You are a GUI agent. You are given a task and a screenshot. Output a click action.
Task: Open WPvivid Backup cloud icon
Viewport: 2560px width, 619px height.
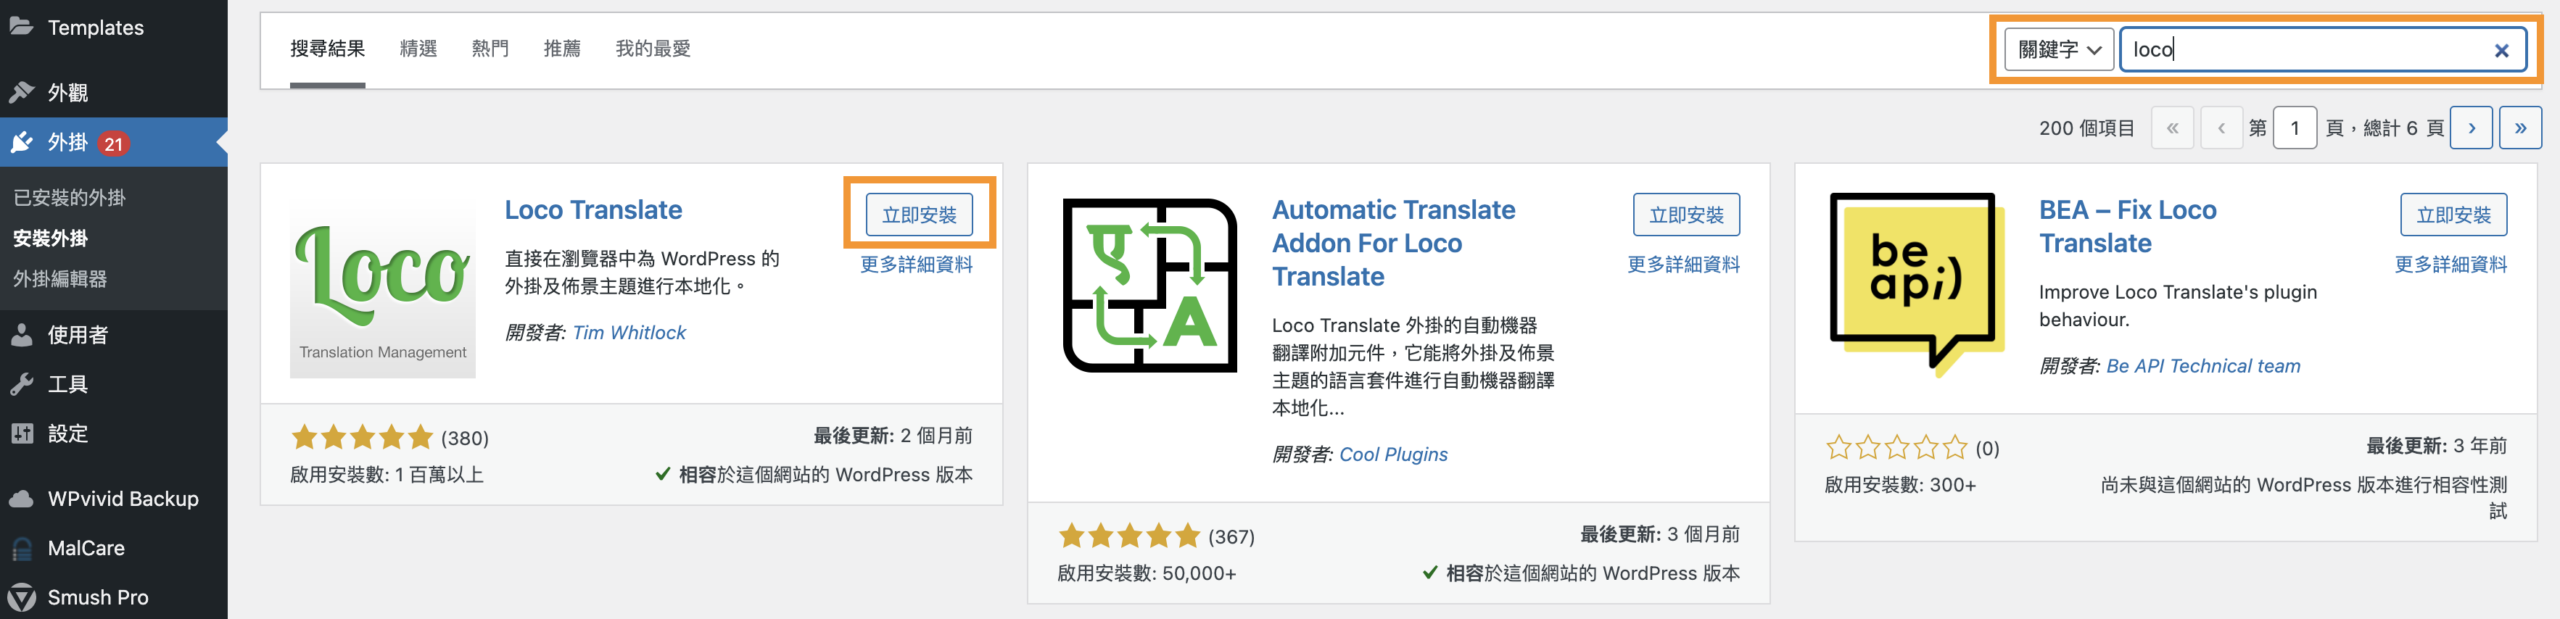(x=21, y=498)
